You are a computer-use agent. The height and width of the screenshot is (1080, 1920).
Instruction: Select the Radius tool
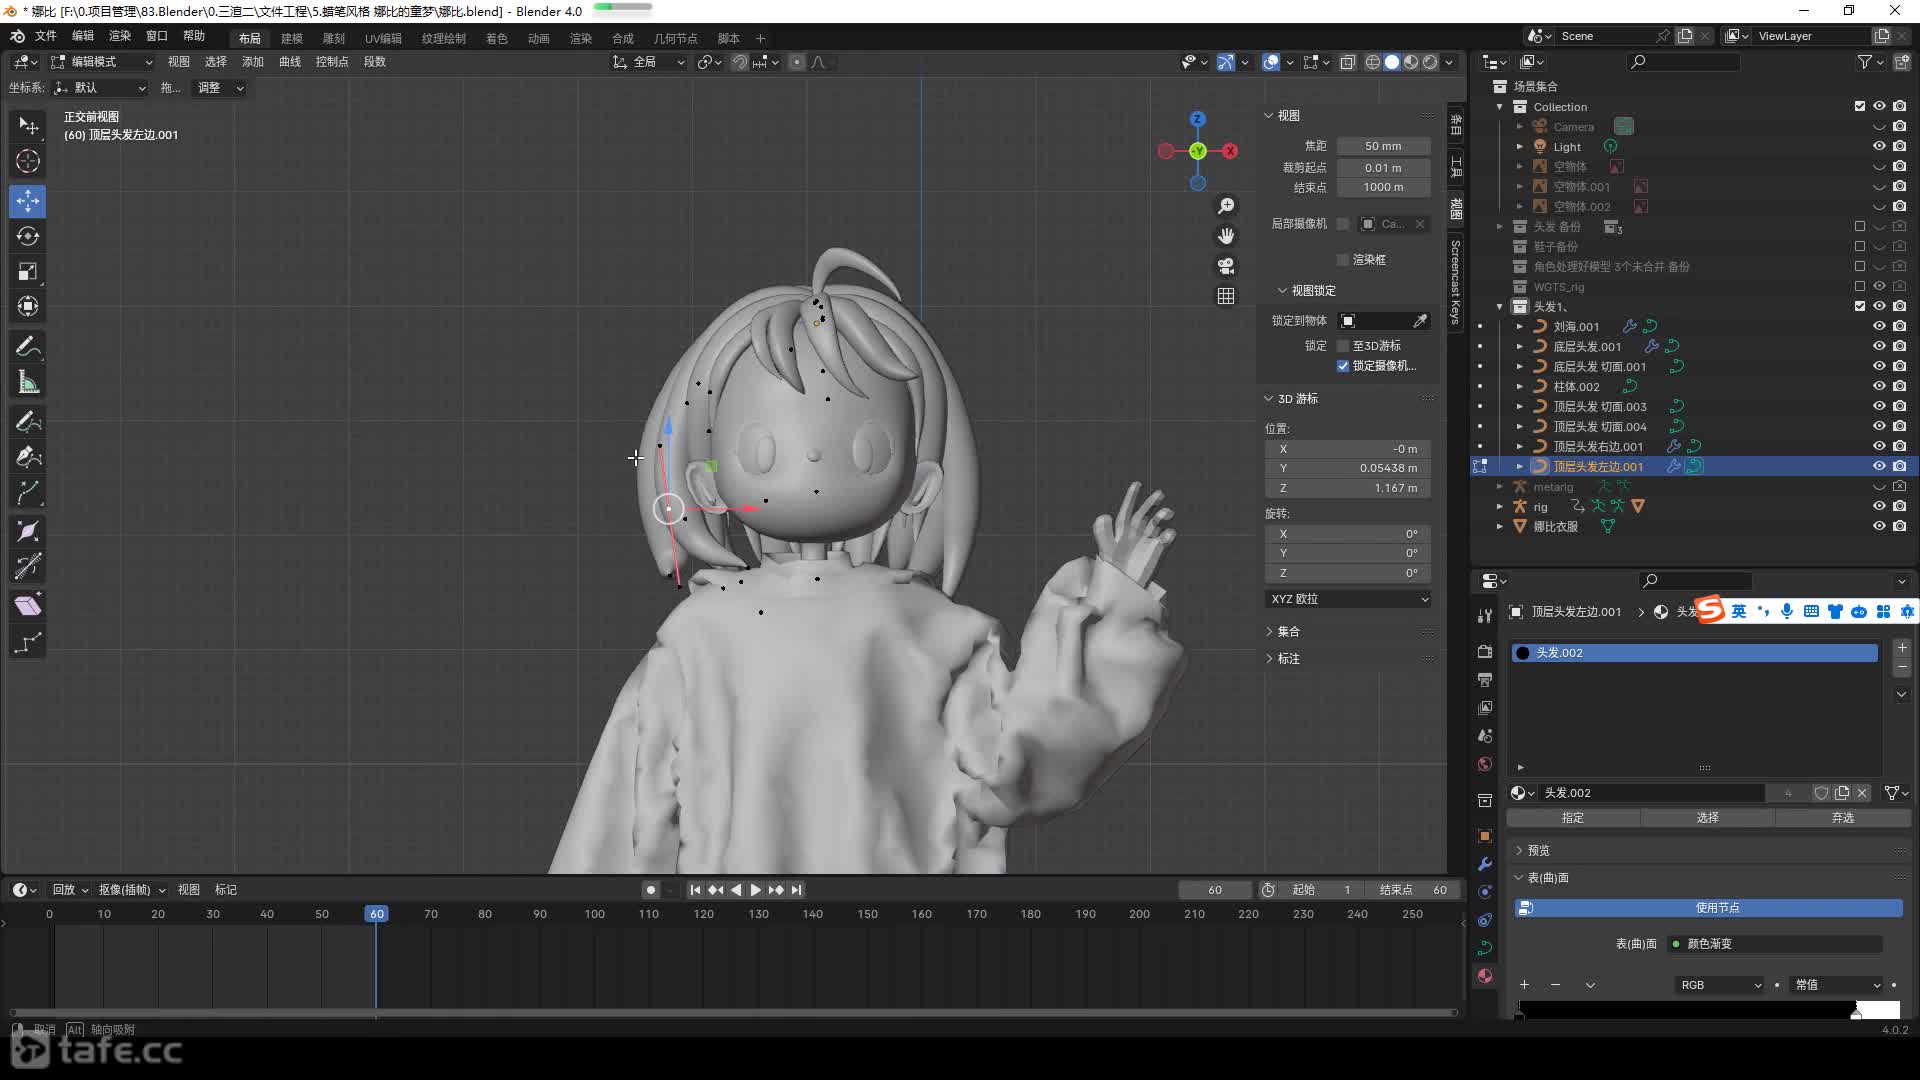28,531
